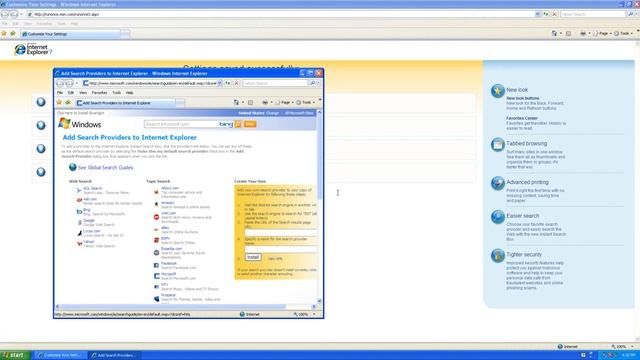Click the Lycos.com provider icon
This screenshot has width=640, height=360.
79,233
